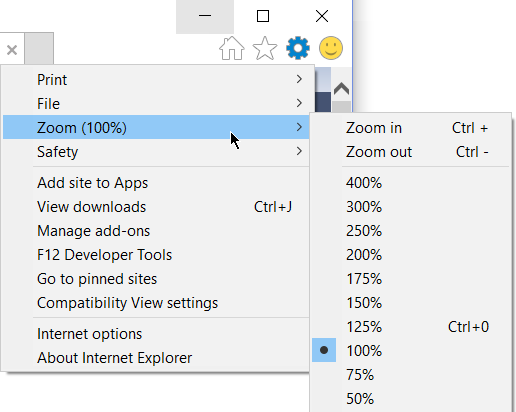
Task: Expand the Print submenu arrow
Action: point(299,79)
